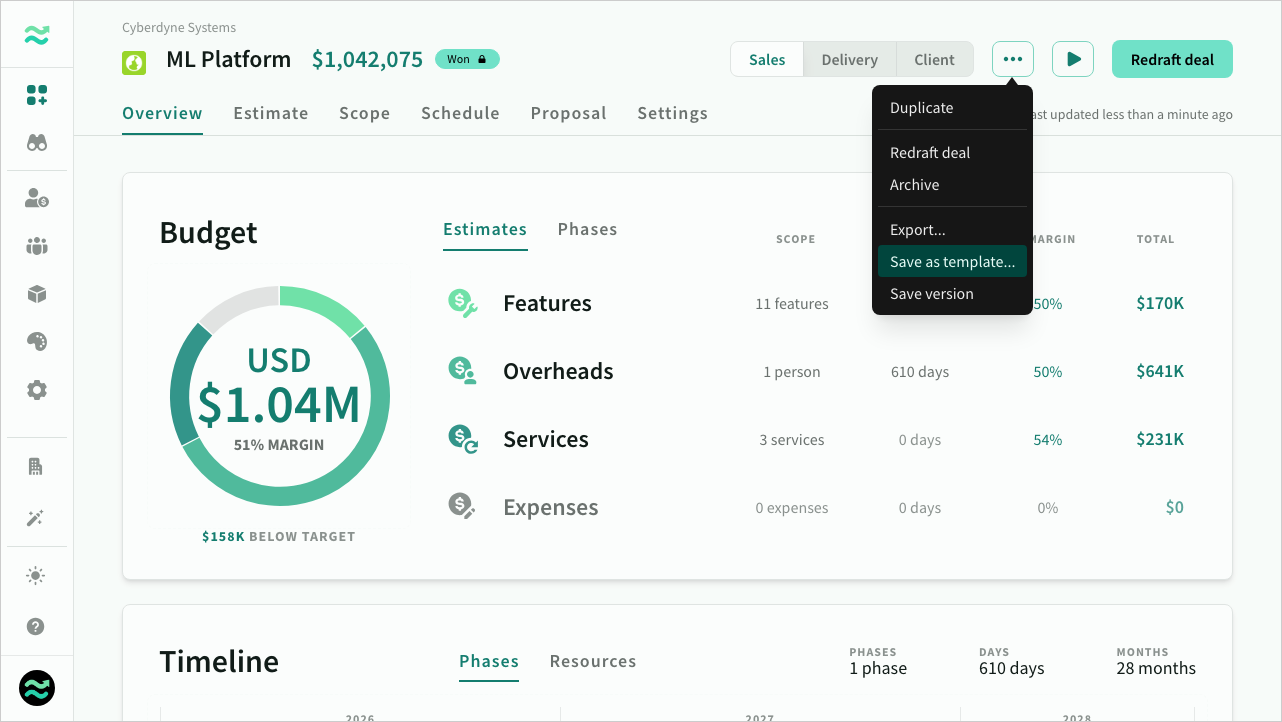Open the binoculars icon in sidebar
The width and height of the screenshot is (1282, 722).
click(37, 143)
